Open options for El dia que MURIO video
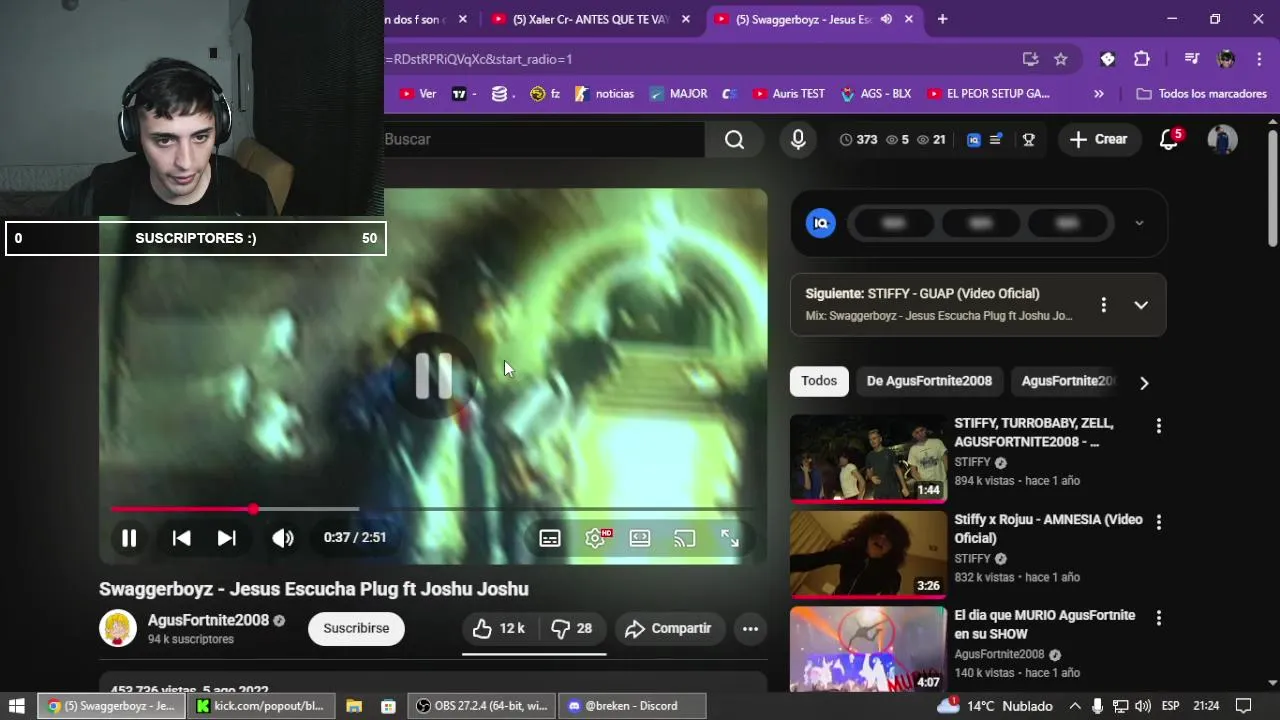1280x720 pixels. 1159,618
